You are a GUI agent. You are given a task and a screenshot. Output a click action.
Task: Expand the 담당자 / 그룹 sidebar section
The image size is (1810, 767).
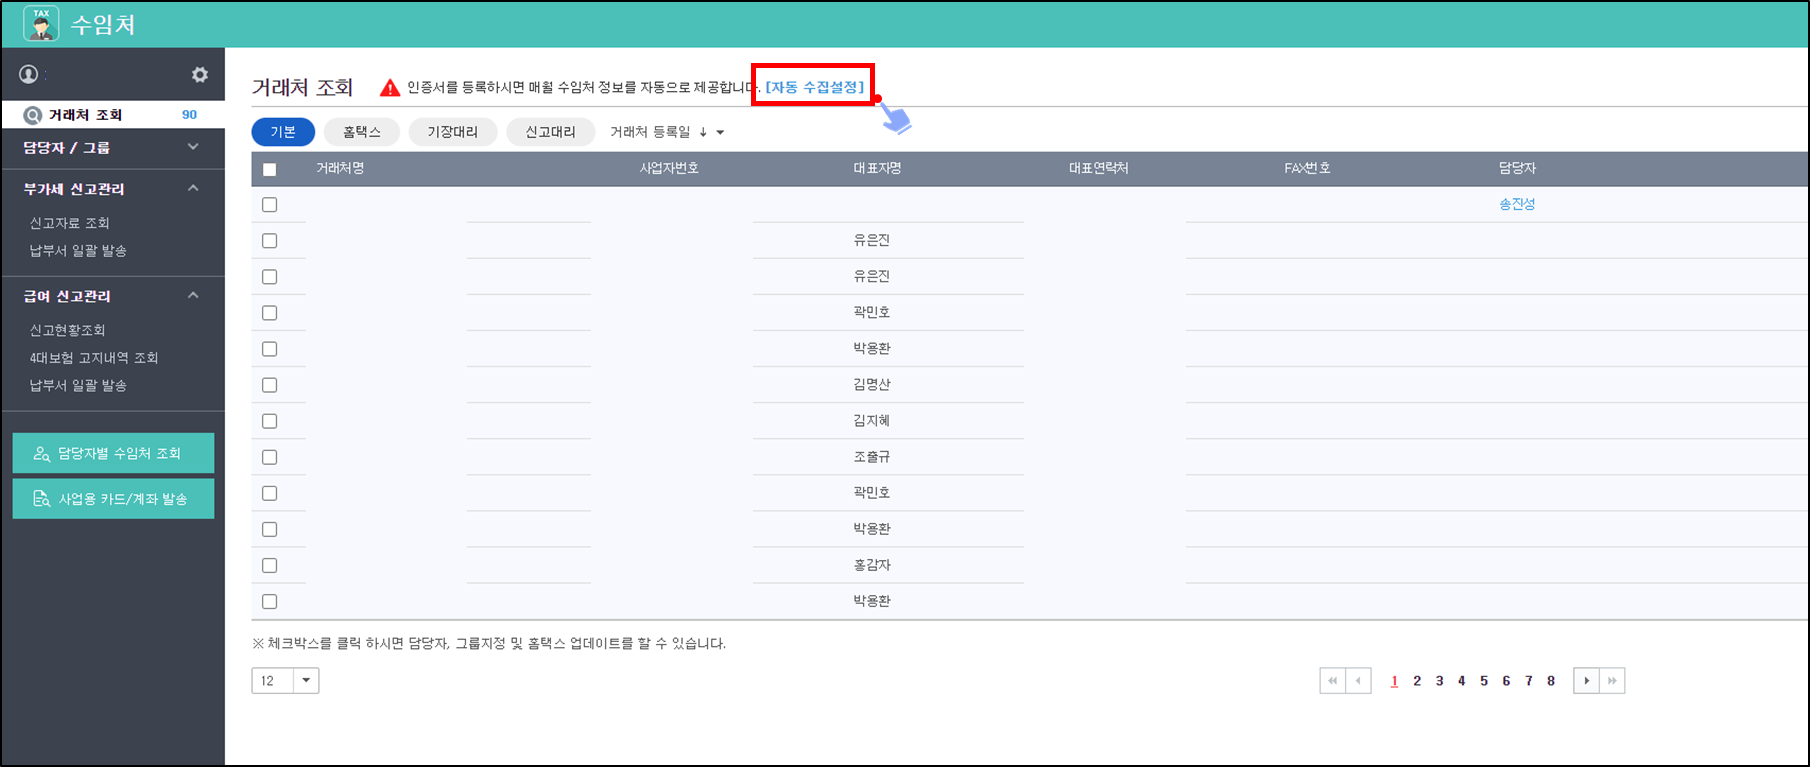[x=193, y=147]
